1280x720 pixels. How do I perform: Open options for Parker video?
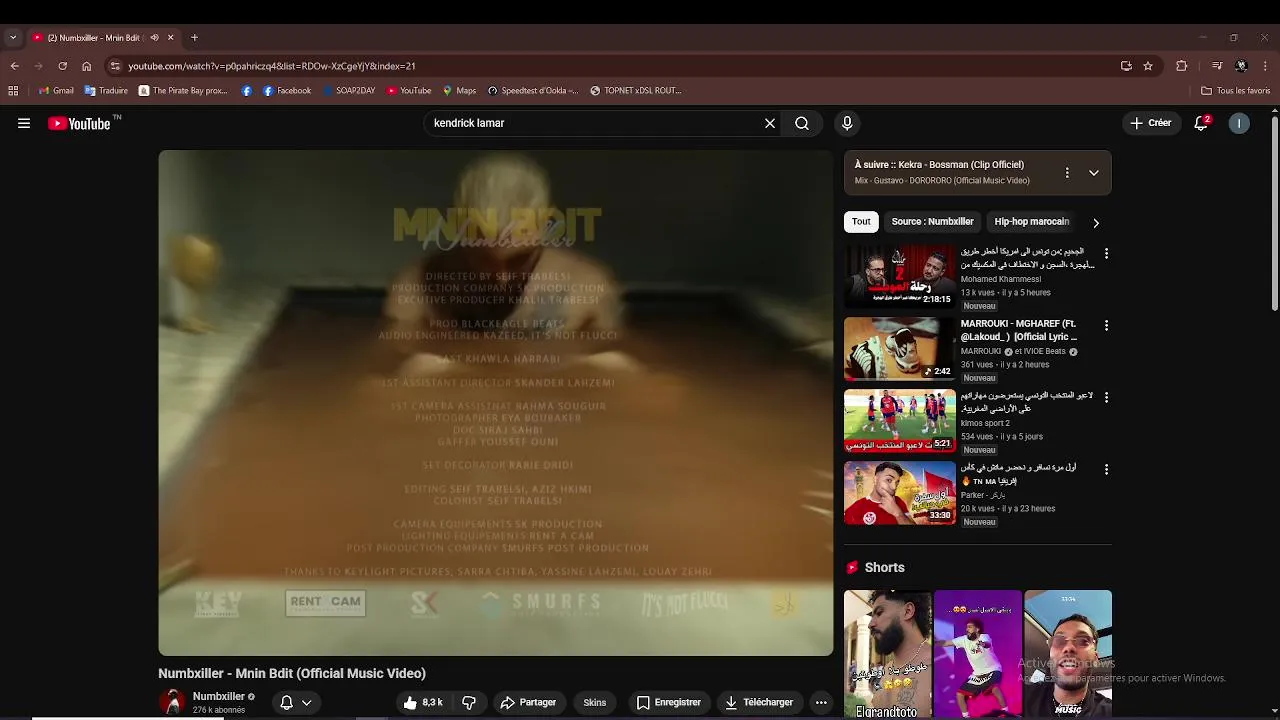pyautogui.click(x=1106, y=469)
